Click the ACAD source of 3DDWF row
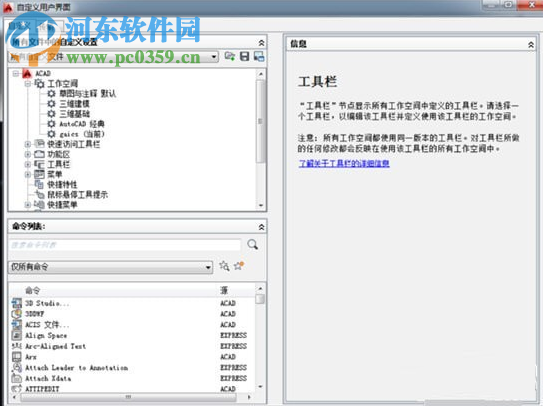 point(228,314)
